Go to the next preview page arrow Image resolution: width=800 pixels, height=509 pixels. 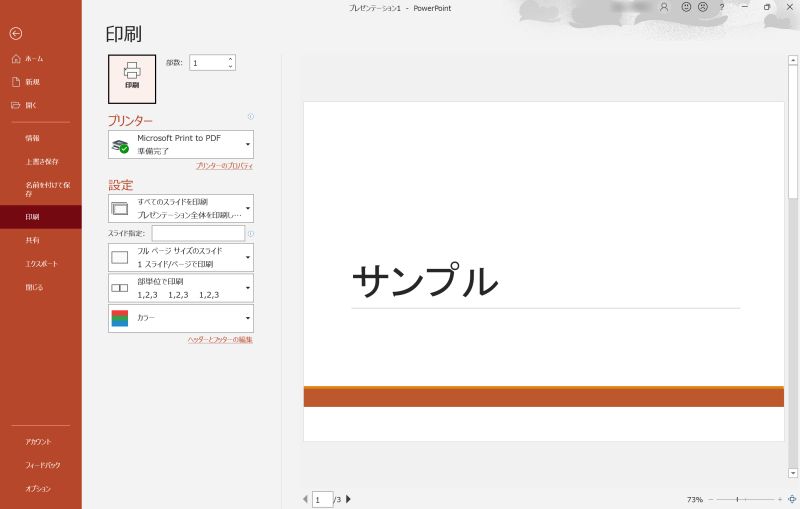[x=348, y=499]
